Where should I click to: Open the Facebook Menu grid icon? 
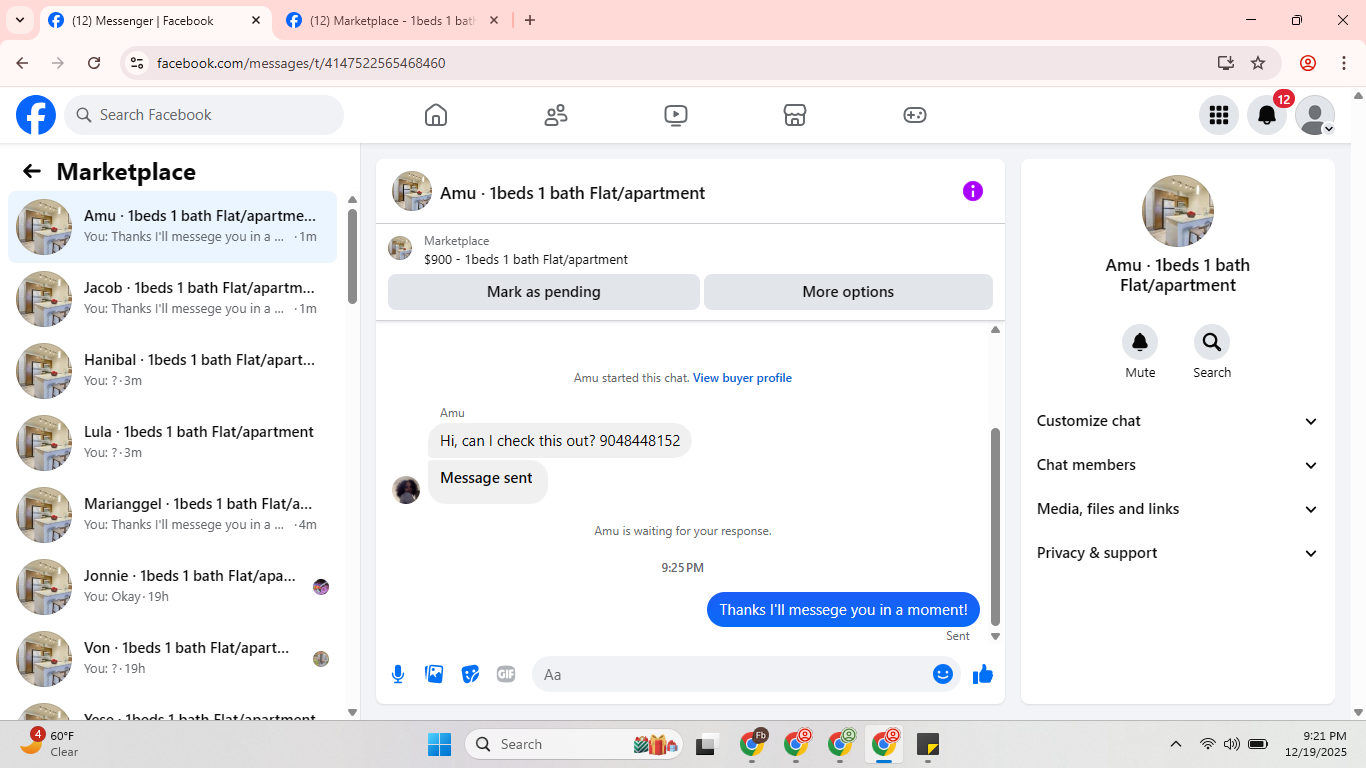coord(1218,115)
